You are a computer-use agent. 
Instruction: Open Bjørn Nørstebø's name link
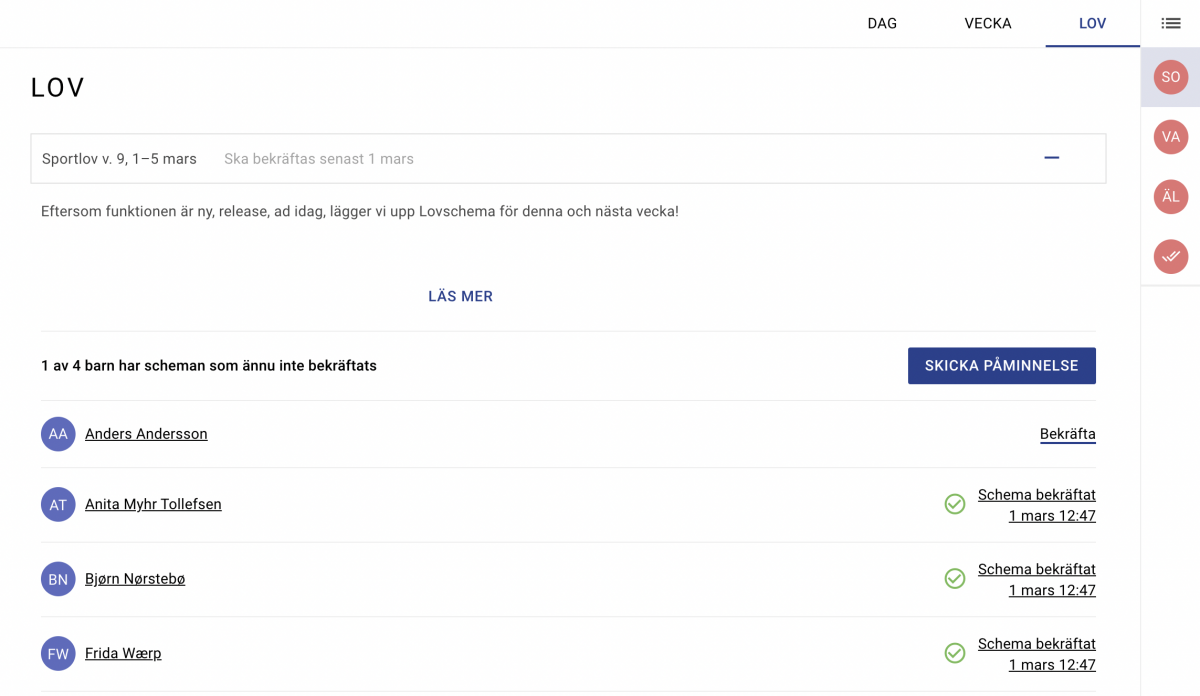(135, 579)
